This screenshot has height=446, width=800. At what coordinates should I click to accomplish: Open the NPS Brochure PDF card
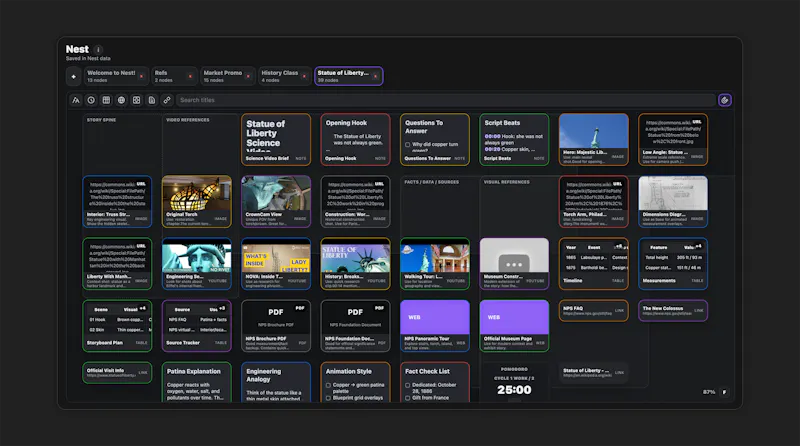pos(276,326)
